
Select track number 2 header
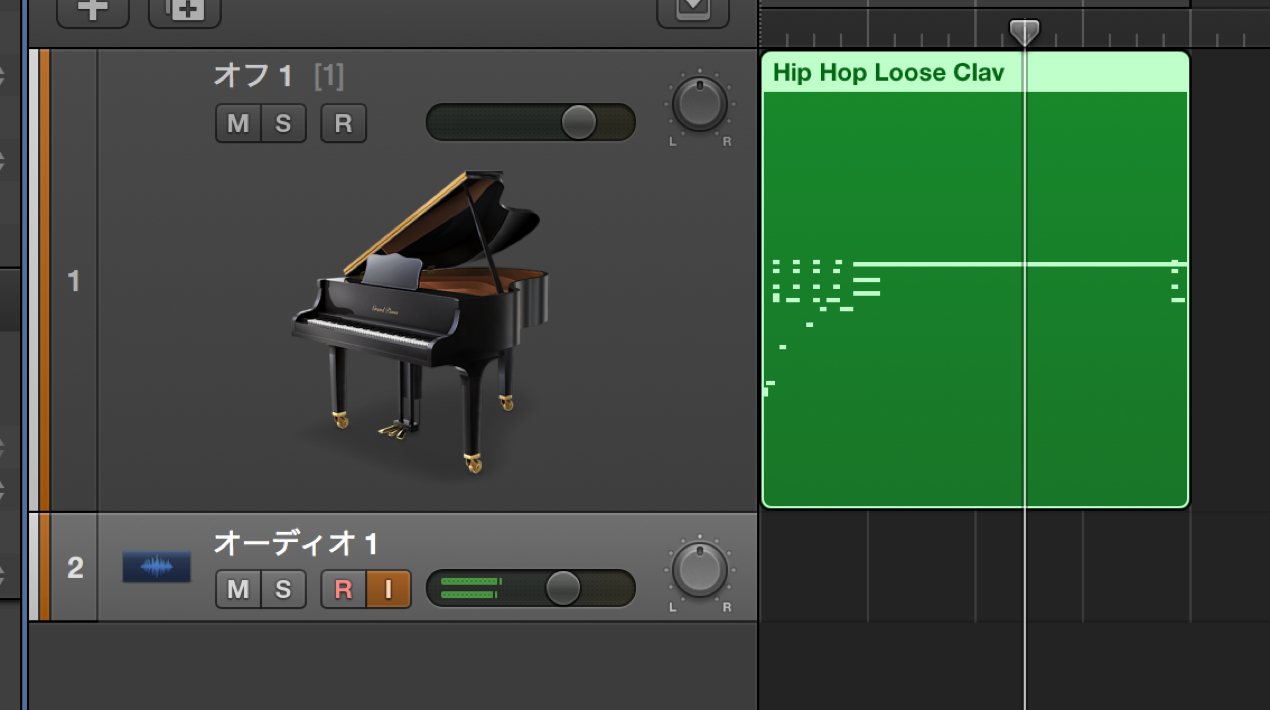pyautogui.click(x=75, y=568)
